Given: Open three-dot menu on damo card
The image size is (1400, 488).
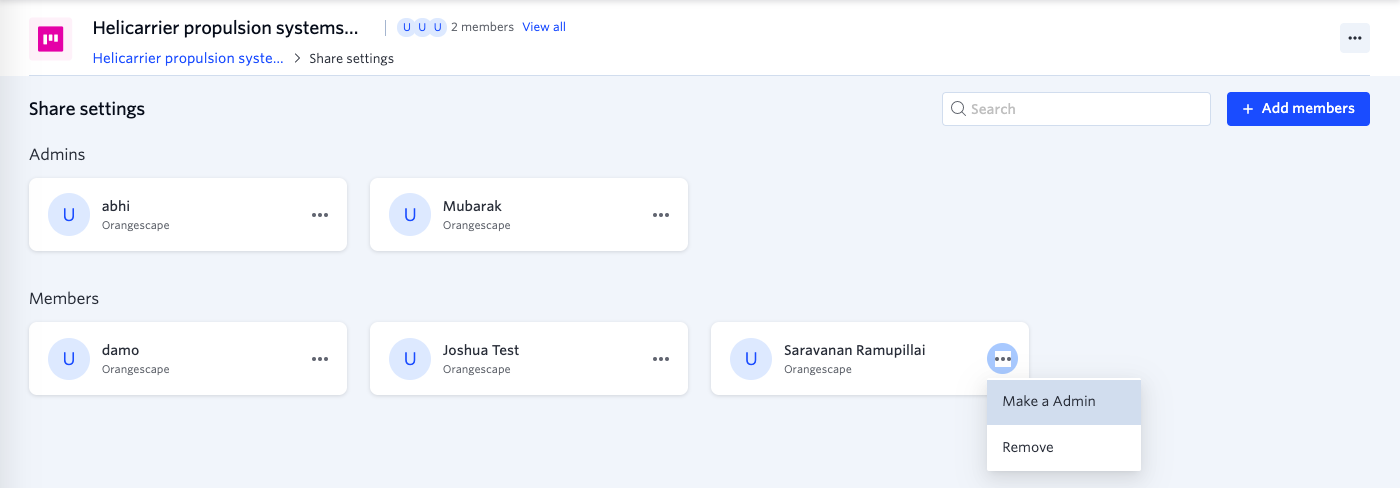Looking at the screenshot, I should (320, 359).
